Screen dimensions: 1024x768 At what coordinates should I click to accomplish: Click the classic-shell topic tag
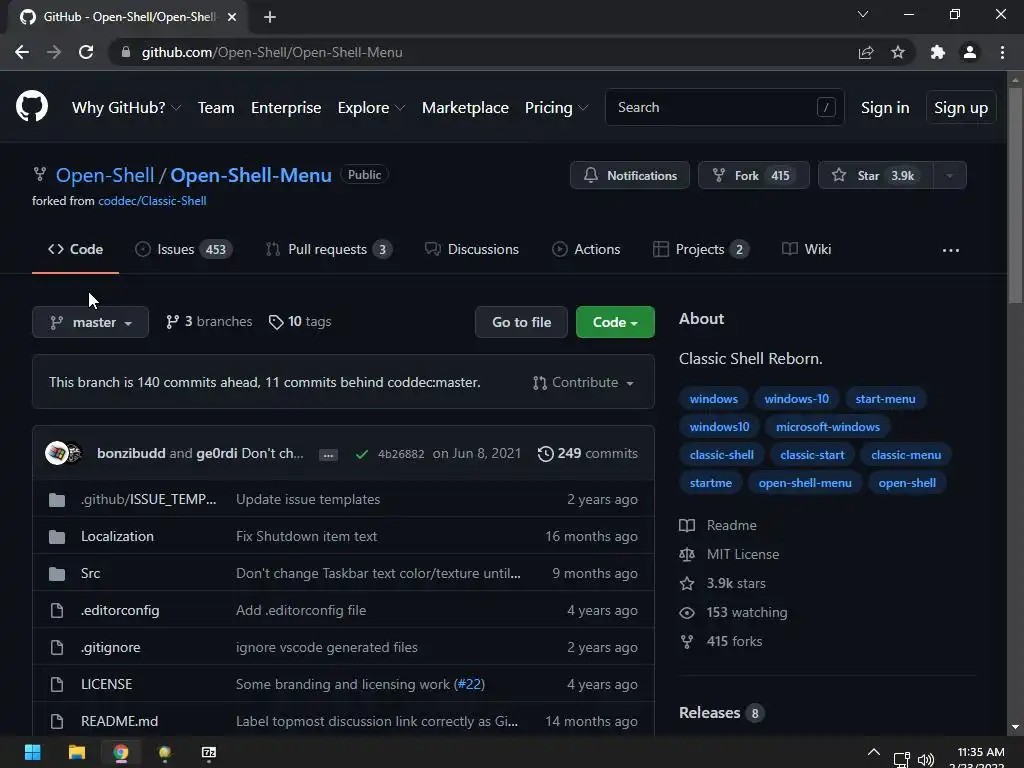722,455
